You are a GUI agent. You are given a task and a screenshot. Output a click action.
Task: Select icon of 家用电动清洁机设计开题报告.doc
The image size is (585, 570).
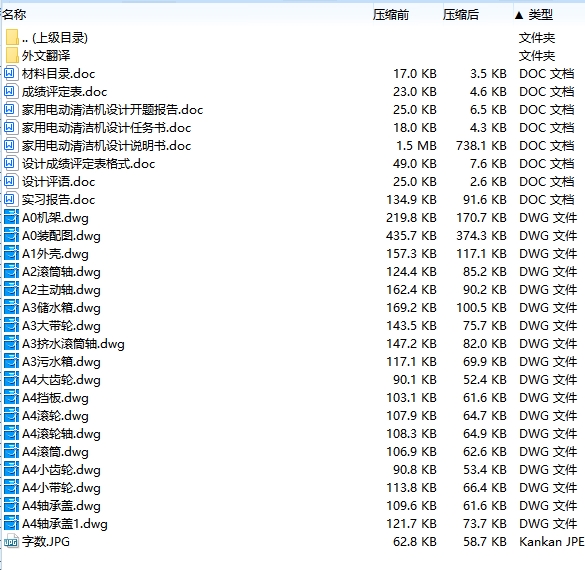pos(10,109)
